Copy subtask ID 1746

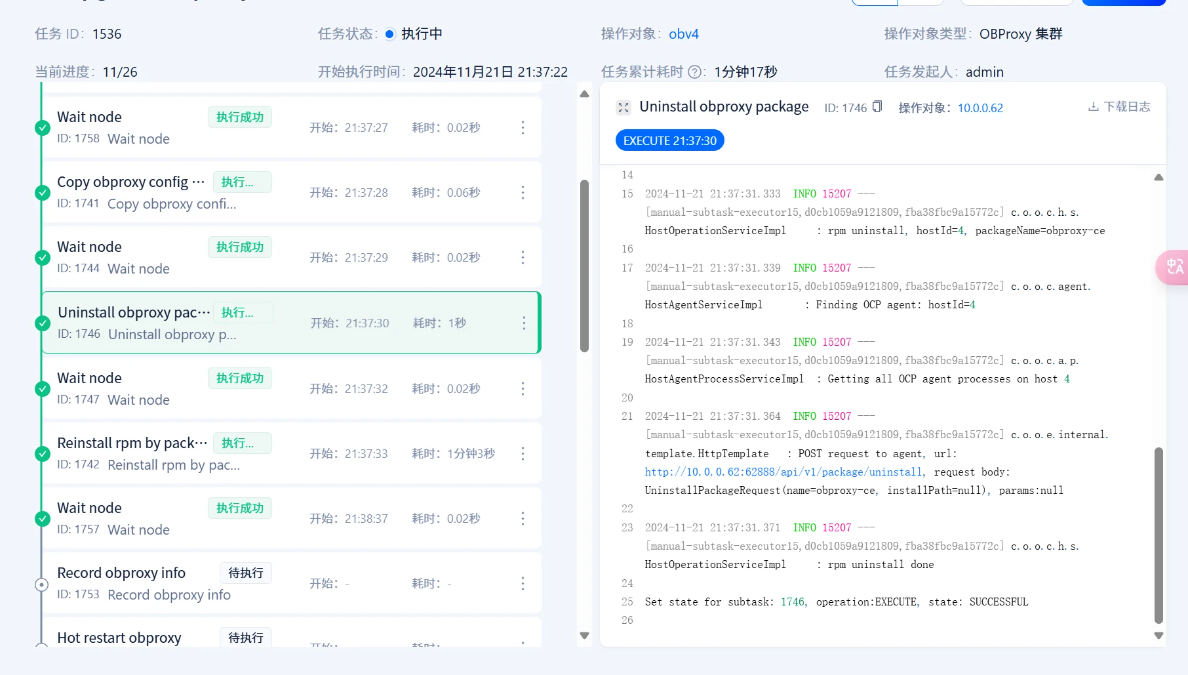point(878,107)
